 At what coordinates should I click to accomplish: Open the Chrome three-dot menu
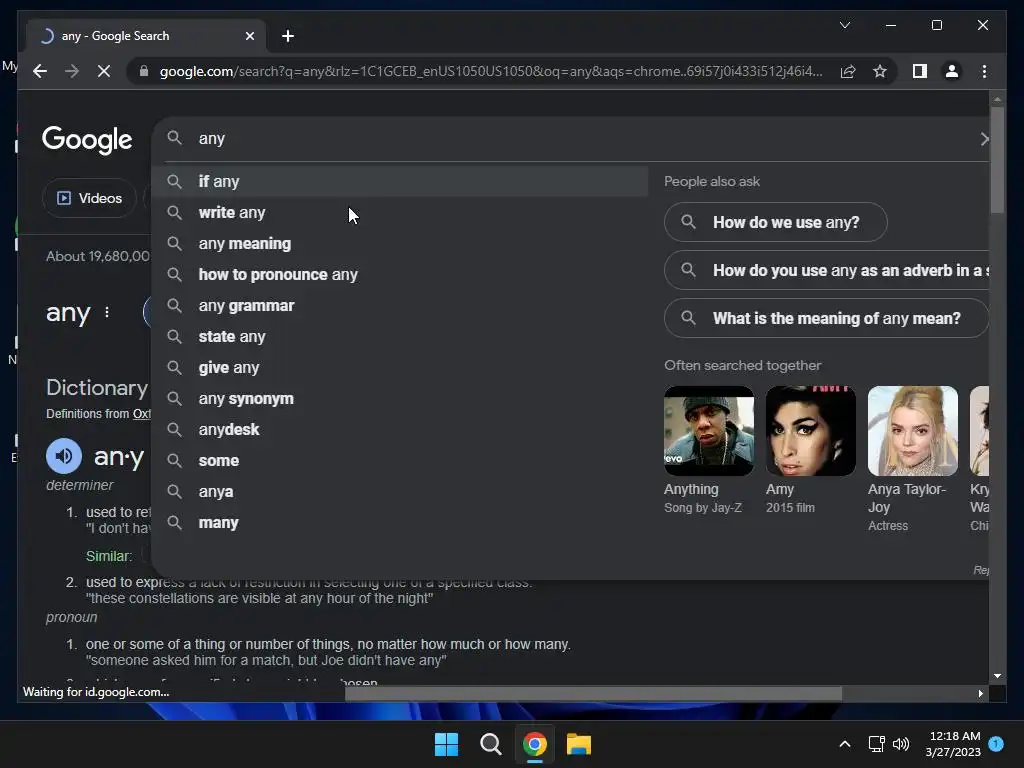coord(984,71)
